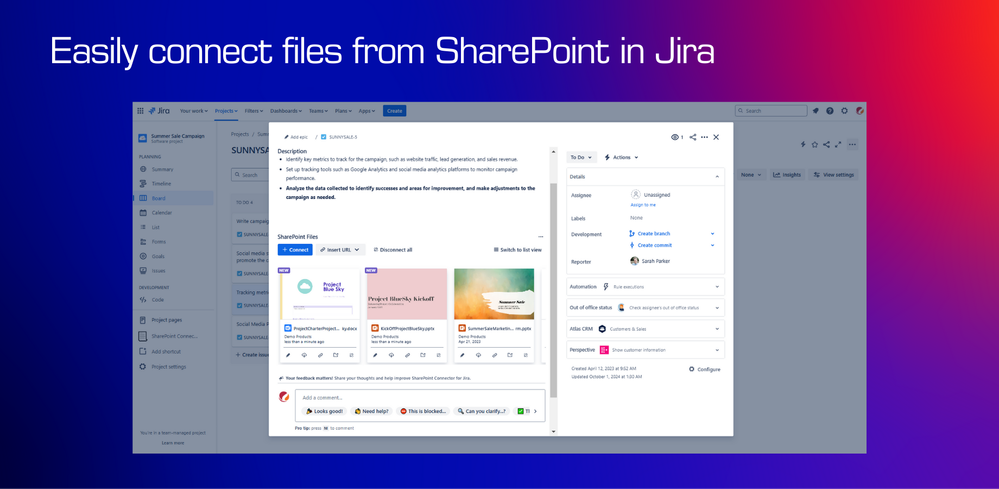The width and height of the screenshot is (999, 489).
Task: Disconnect the ProjectCharterProject docx file
Action: pos(352,355)
